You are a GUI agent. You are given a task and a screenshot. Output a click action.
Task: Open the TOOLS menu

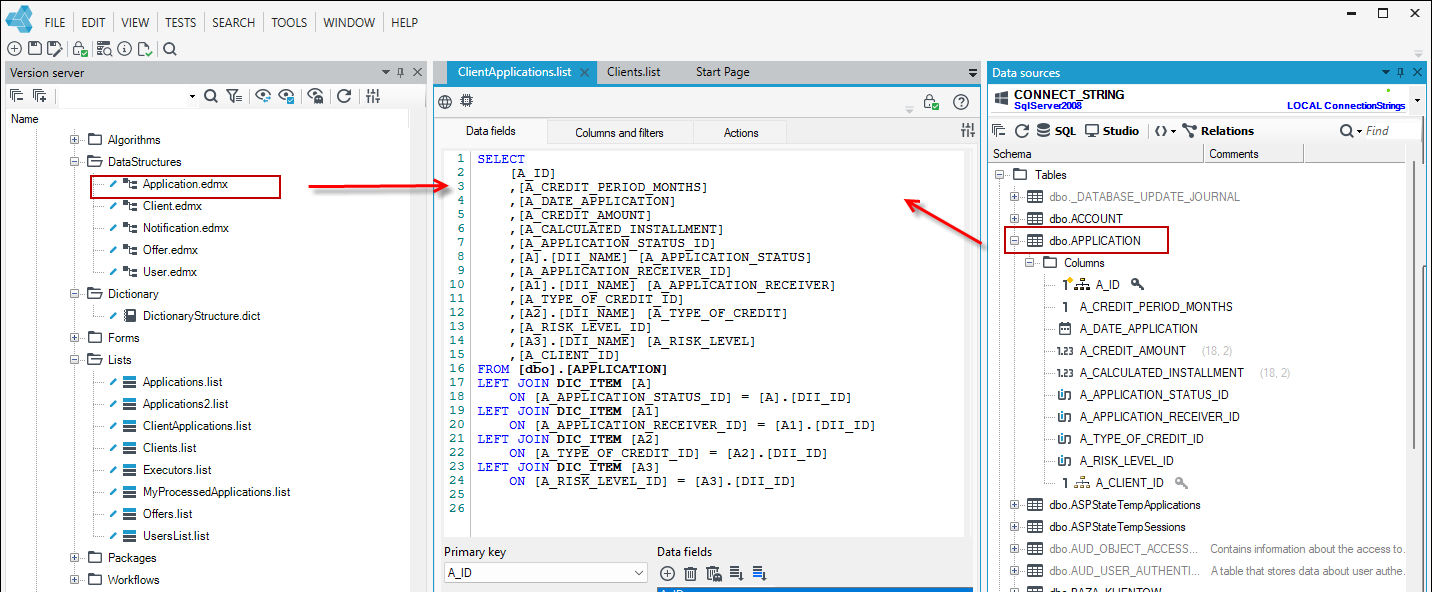point(290,22)
